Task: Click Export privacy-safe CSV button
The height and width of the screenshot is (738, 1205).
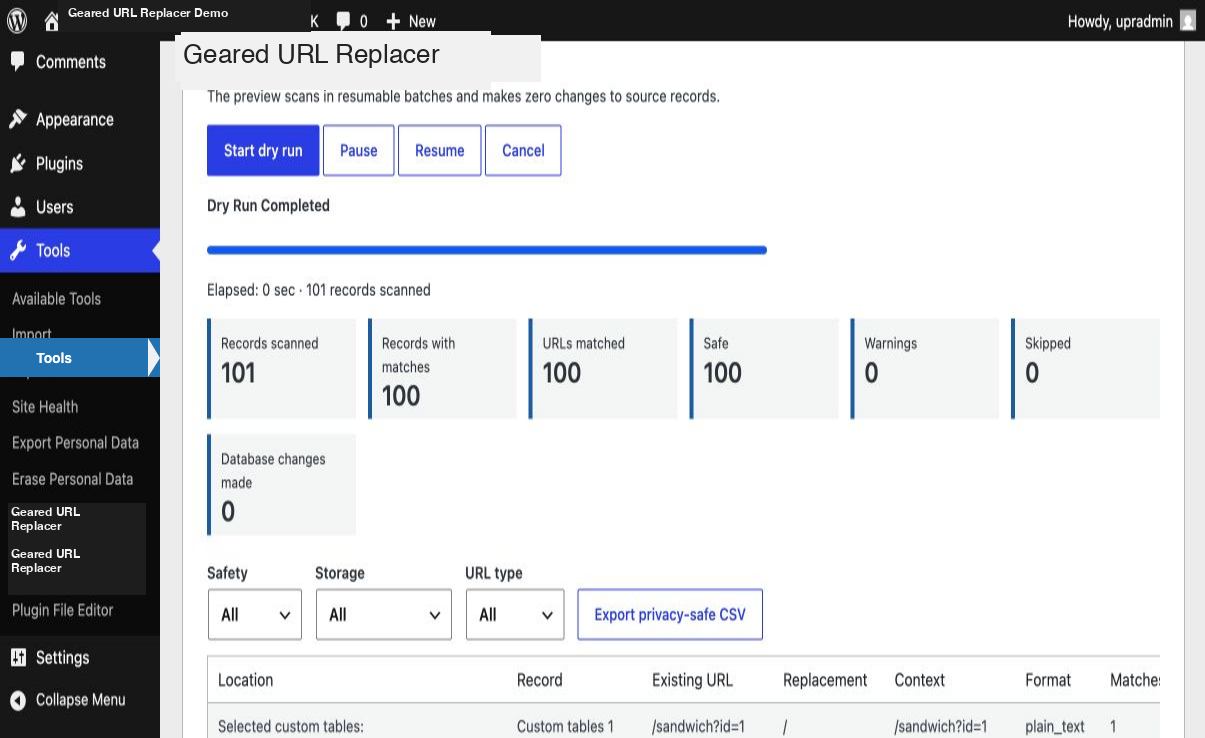Action: (670, 614)
